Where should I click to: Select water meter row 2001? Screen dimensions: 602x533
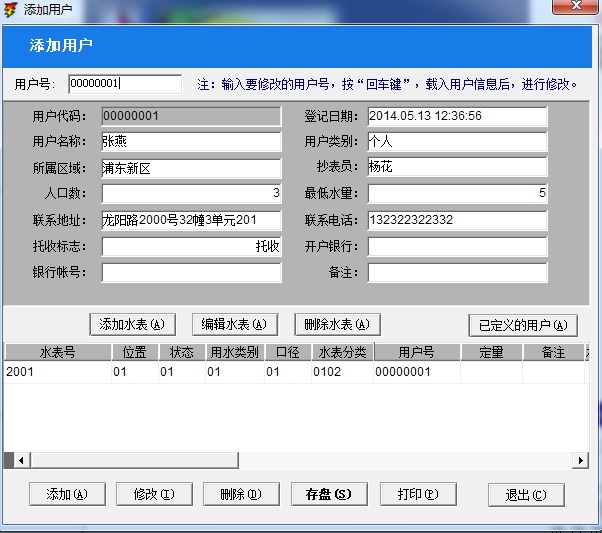click(x=294, y=372)
